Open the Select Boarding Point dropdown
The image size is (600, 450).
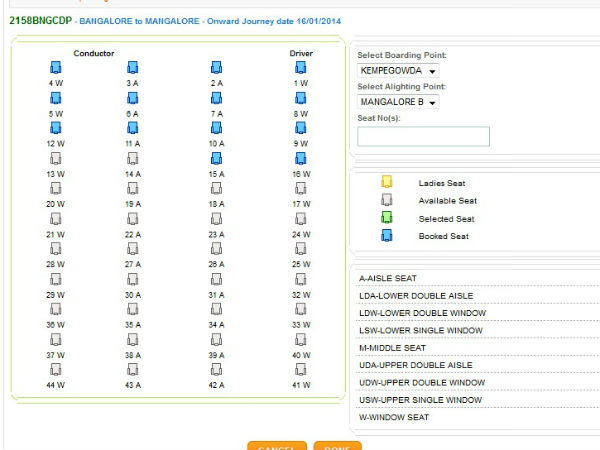[x=398, y=71]
